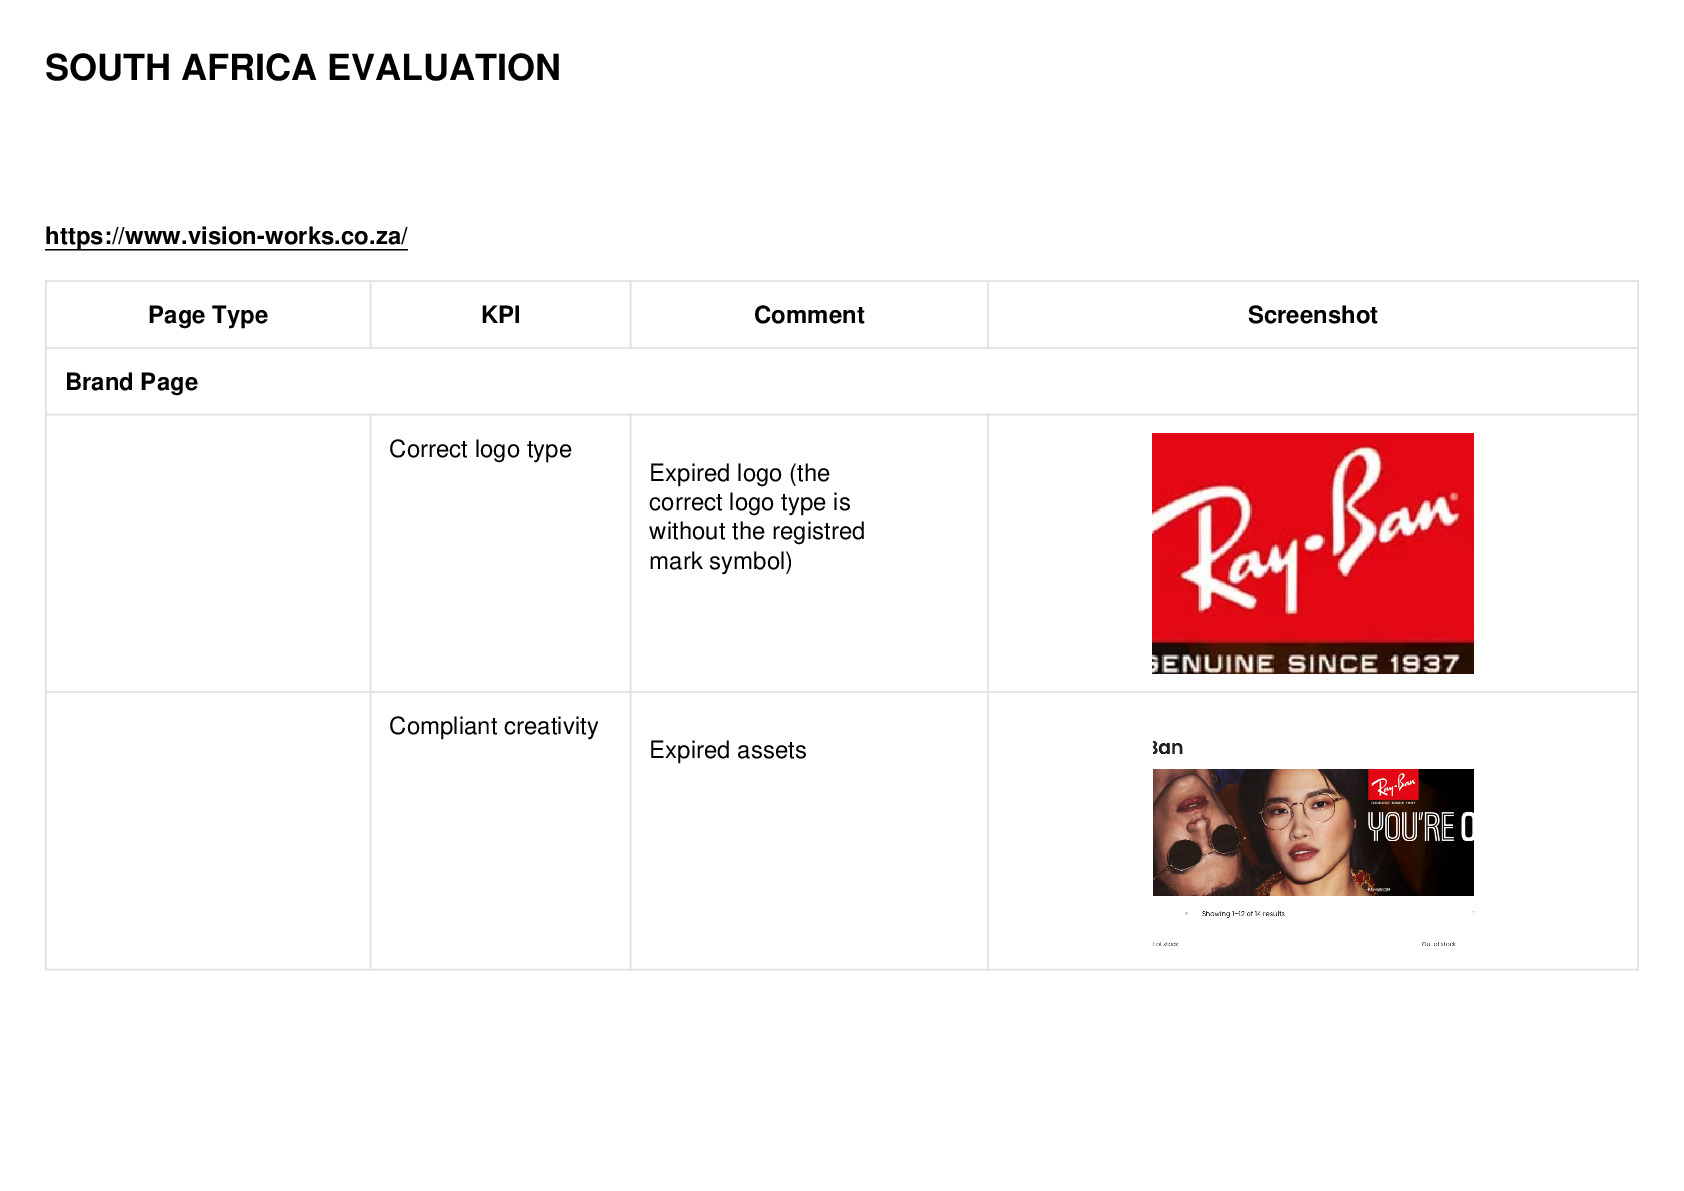
Task: Click the 'Showing 1–12 of 14 results' text
Action: pyautogui.click(x=1243, y=914)
